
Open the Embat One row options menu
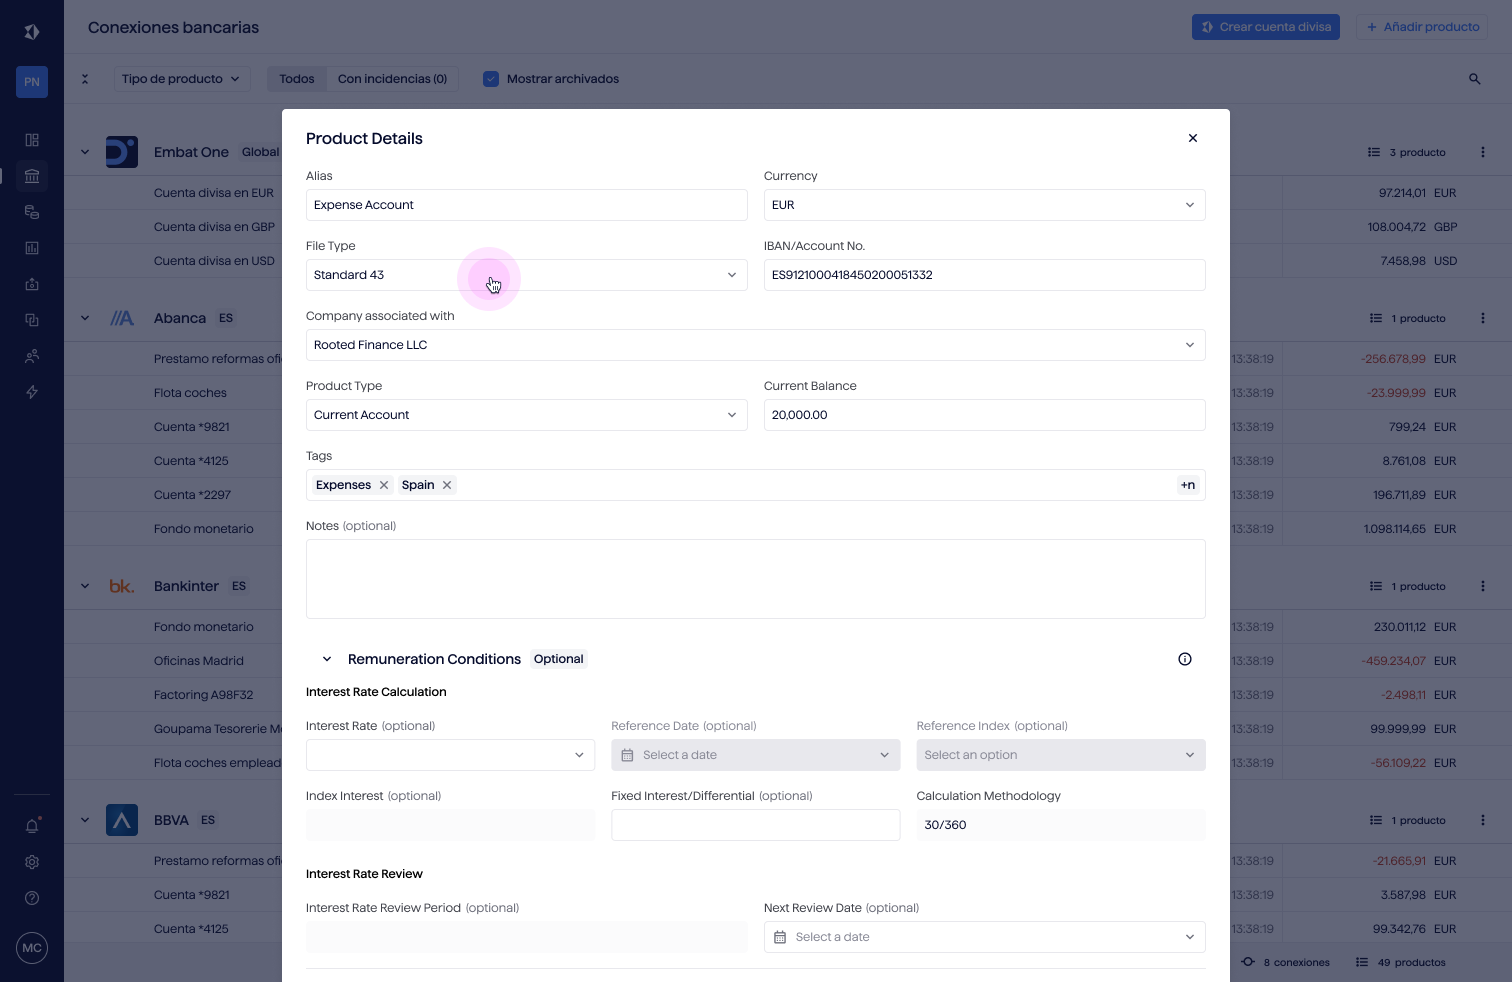tap(1482, 152)
